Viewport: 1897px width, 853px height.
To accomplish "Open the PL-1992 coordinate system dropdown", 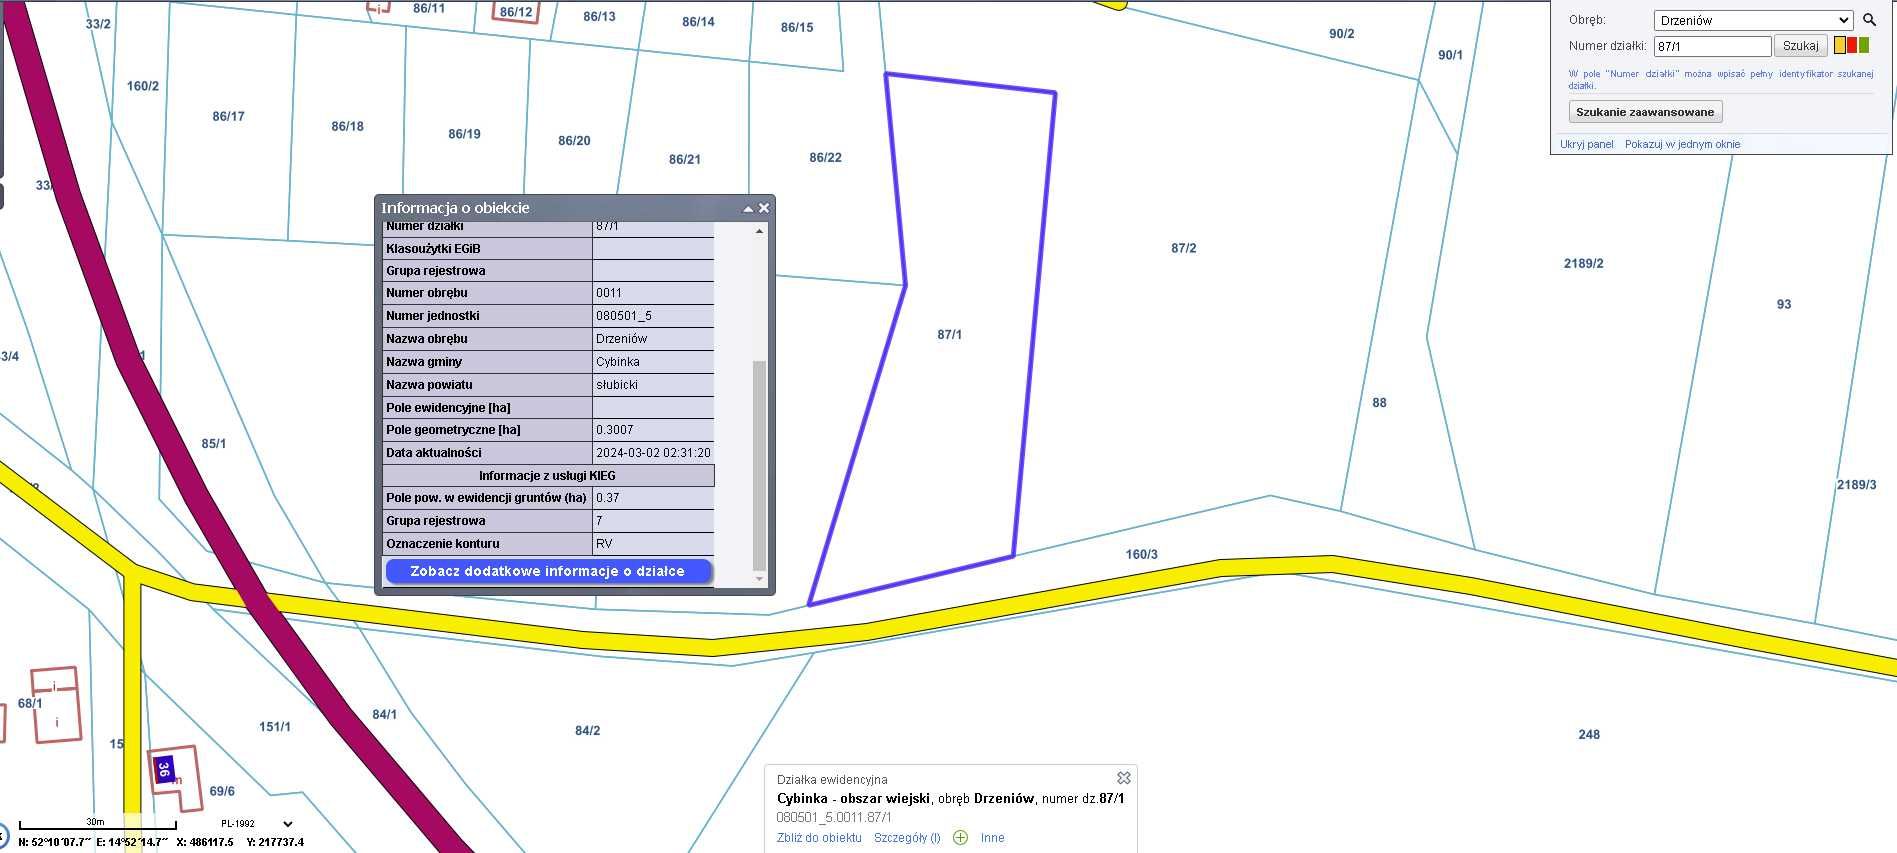I will [257, 824].
